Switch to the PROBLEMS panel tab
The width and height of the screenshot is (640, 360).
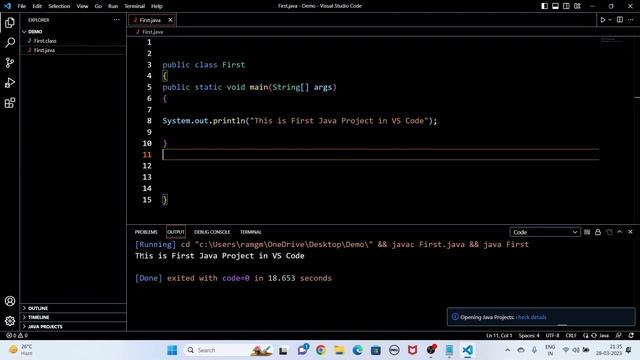click(x=146, y=232)
